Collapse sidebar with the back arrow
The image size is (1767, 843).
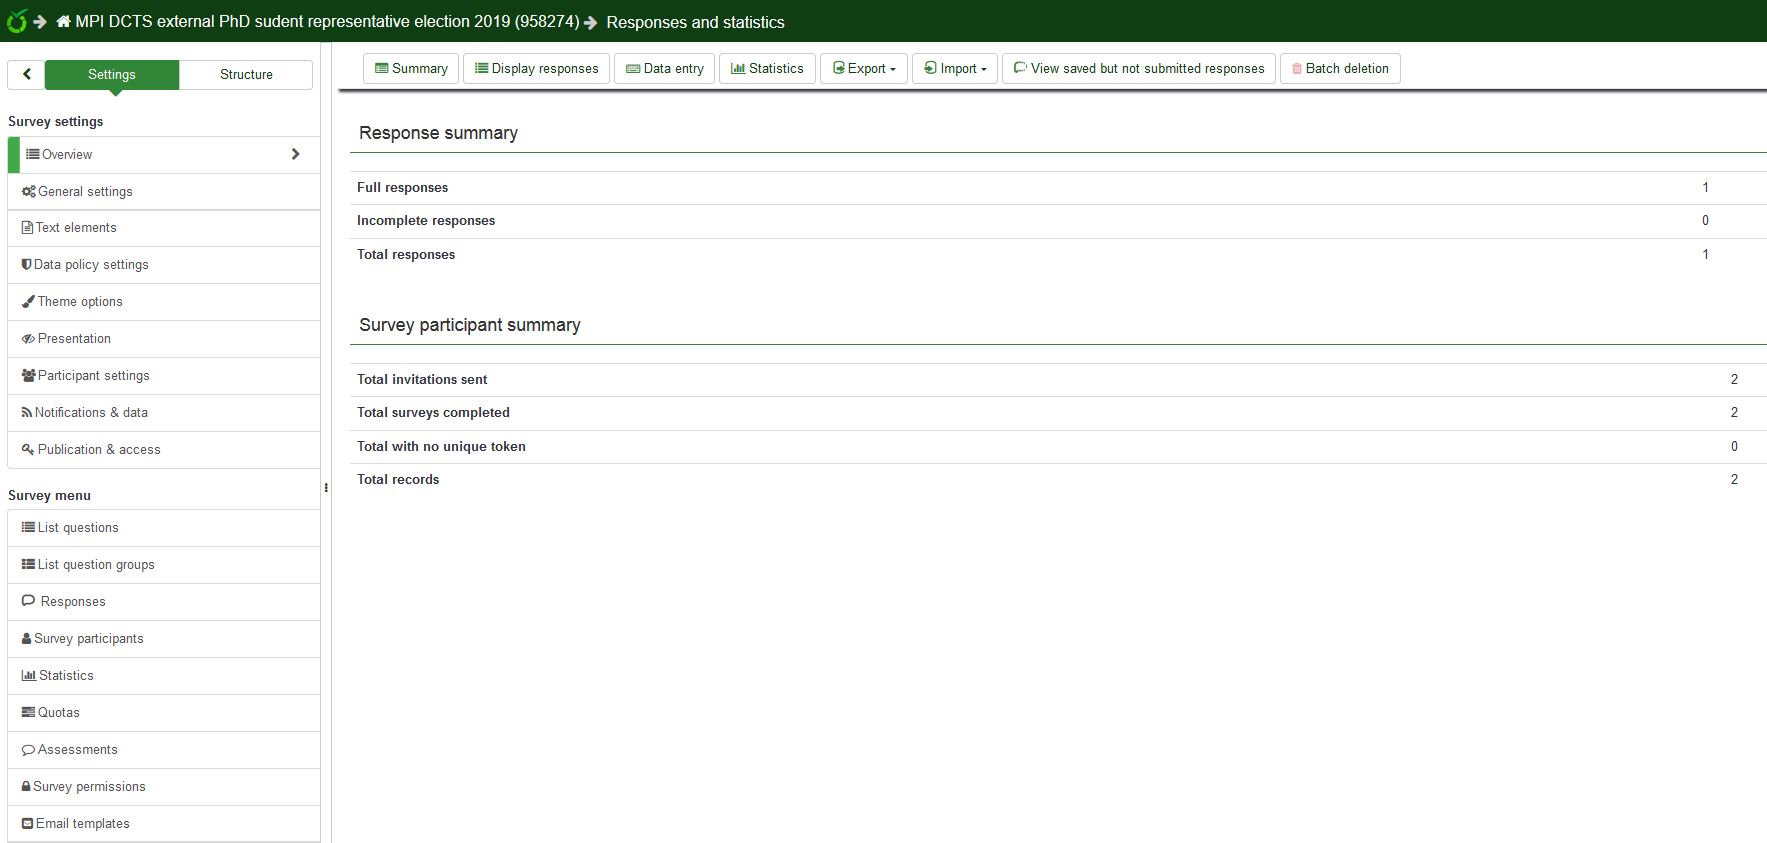click(27, 74)
